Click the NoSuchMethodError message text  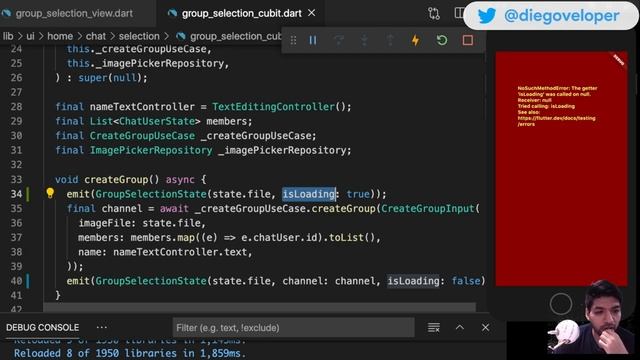[557, 91]
